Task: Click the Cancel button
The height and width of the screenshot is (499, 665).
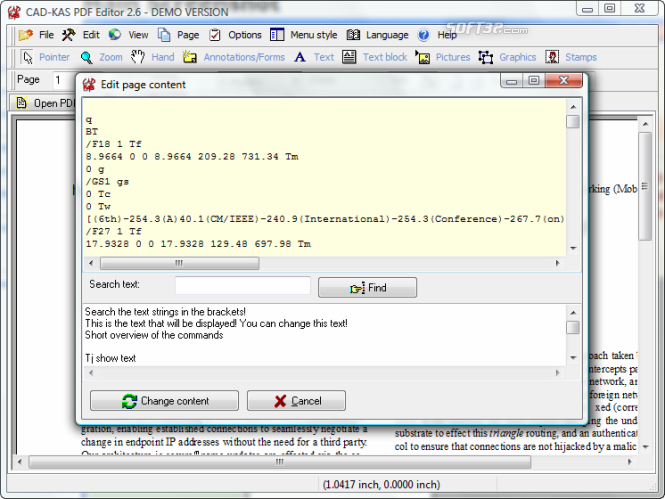Action: click(296, 401)
